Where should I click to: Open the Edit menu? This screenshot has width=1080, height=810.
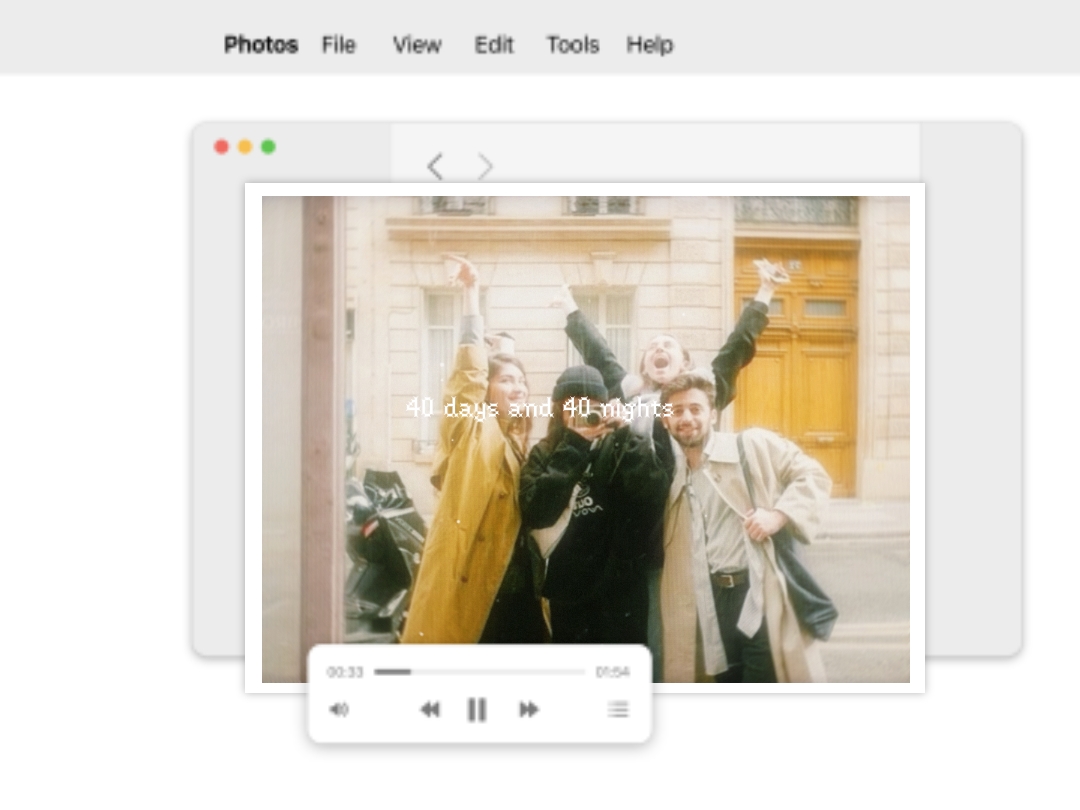493,45
